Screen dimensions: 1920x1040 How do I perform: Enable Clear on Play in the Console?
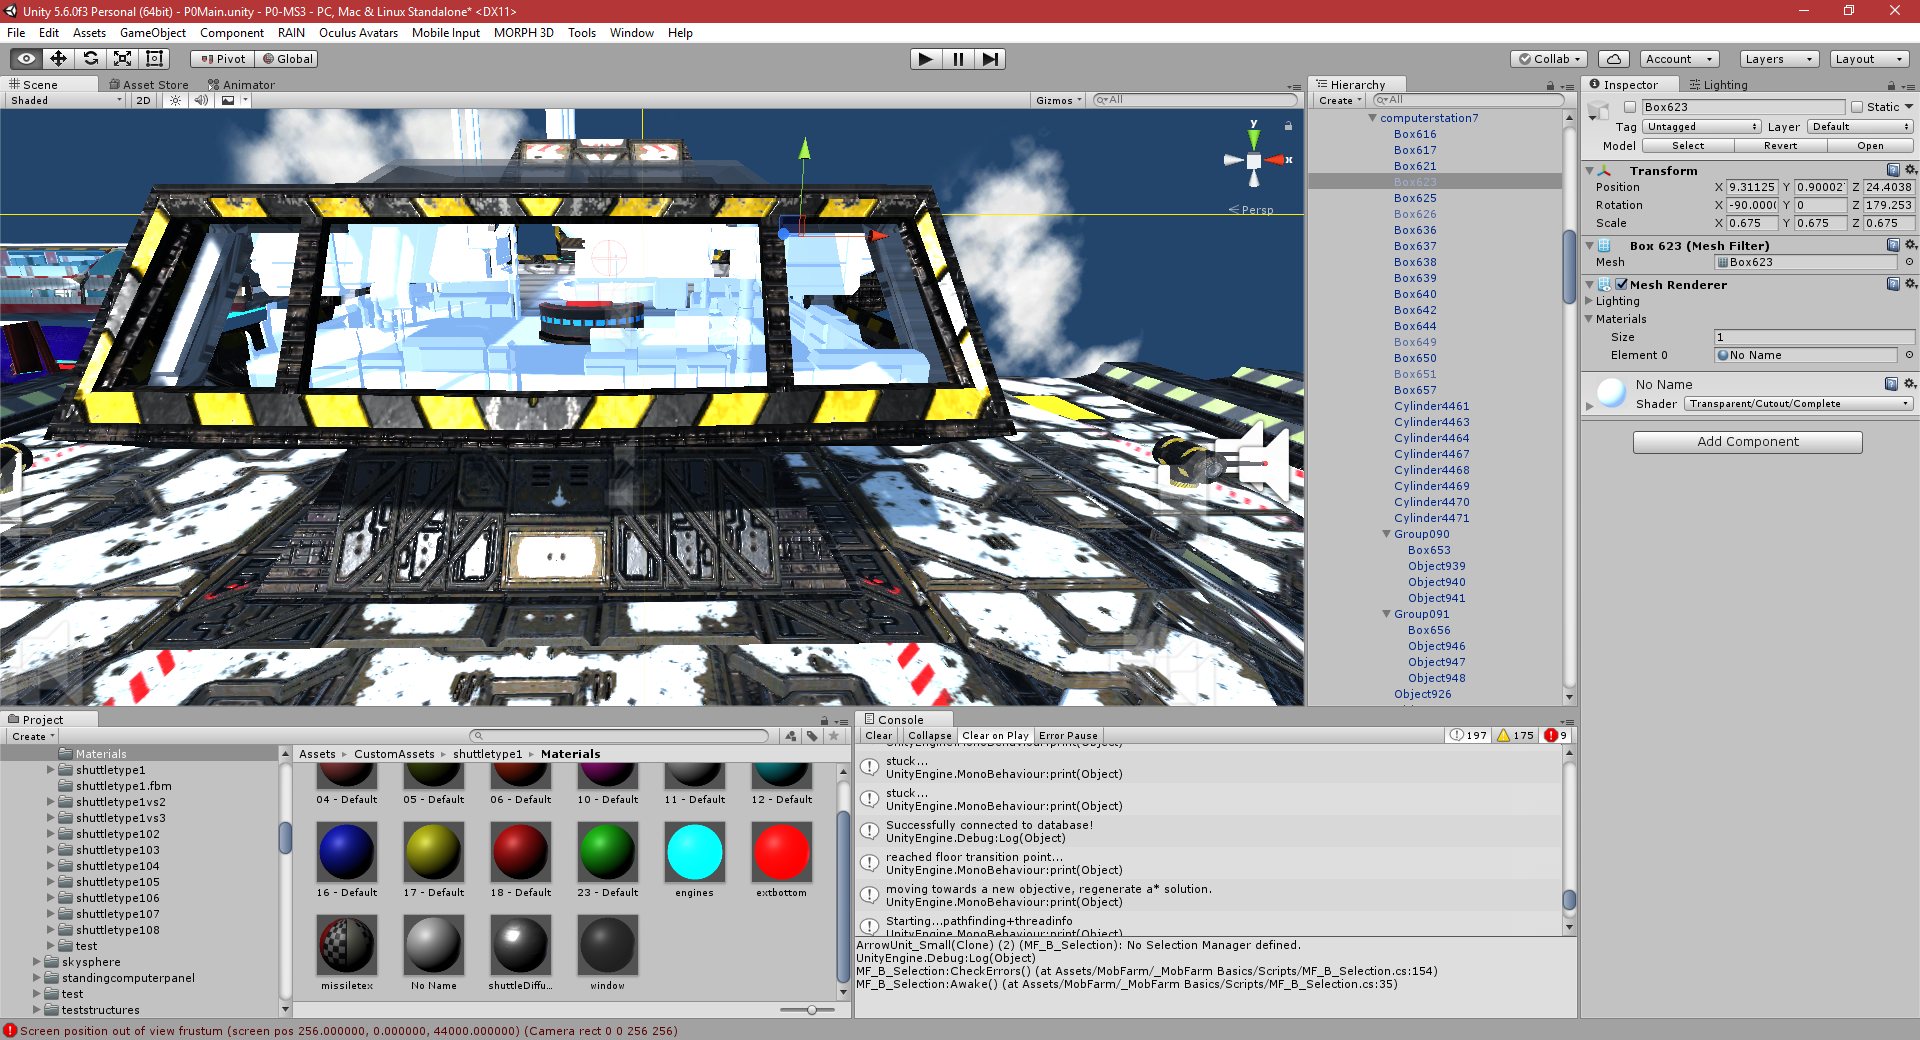pos(996,735)
